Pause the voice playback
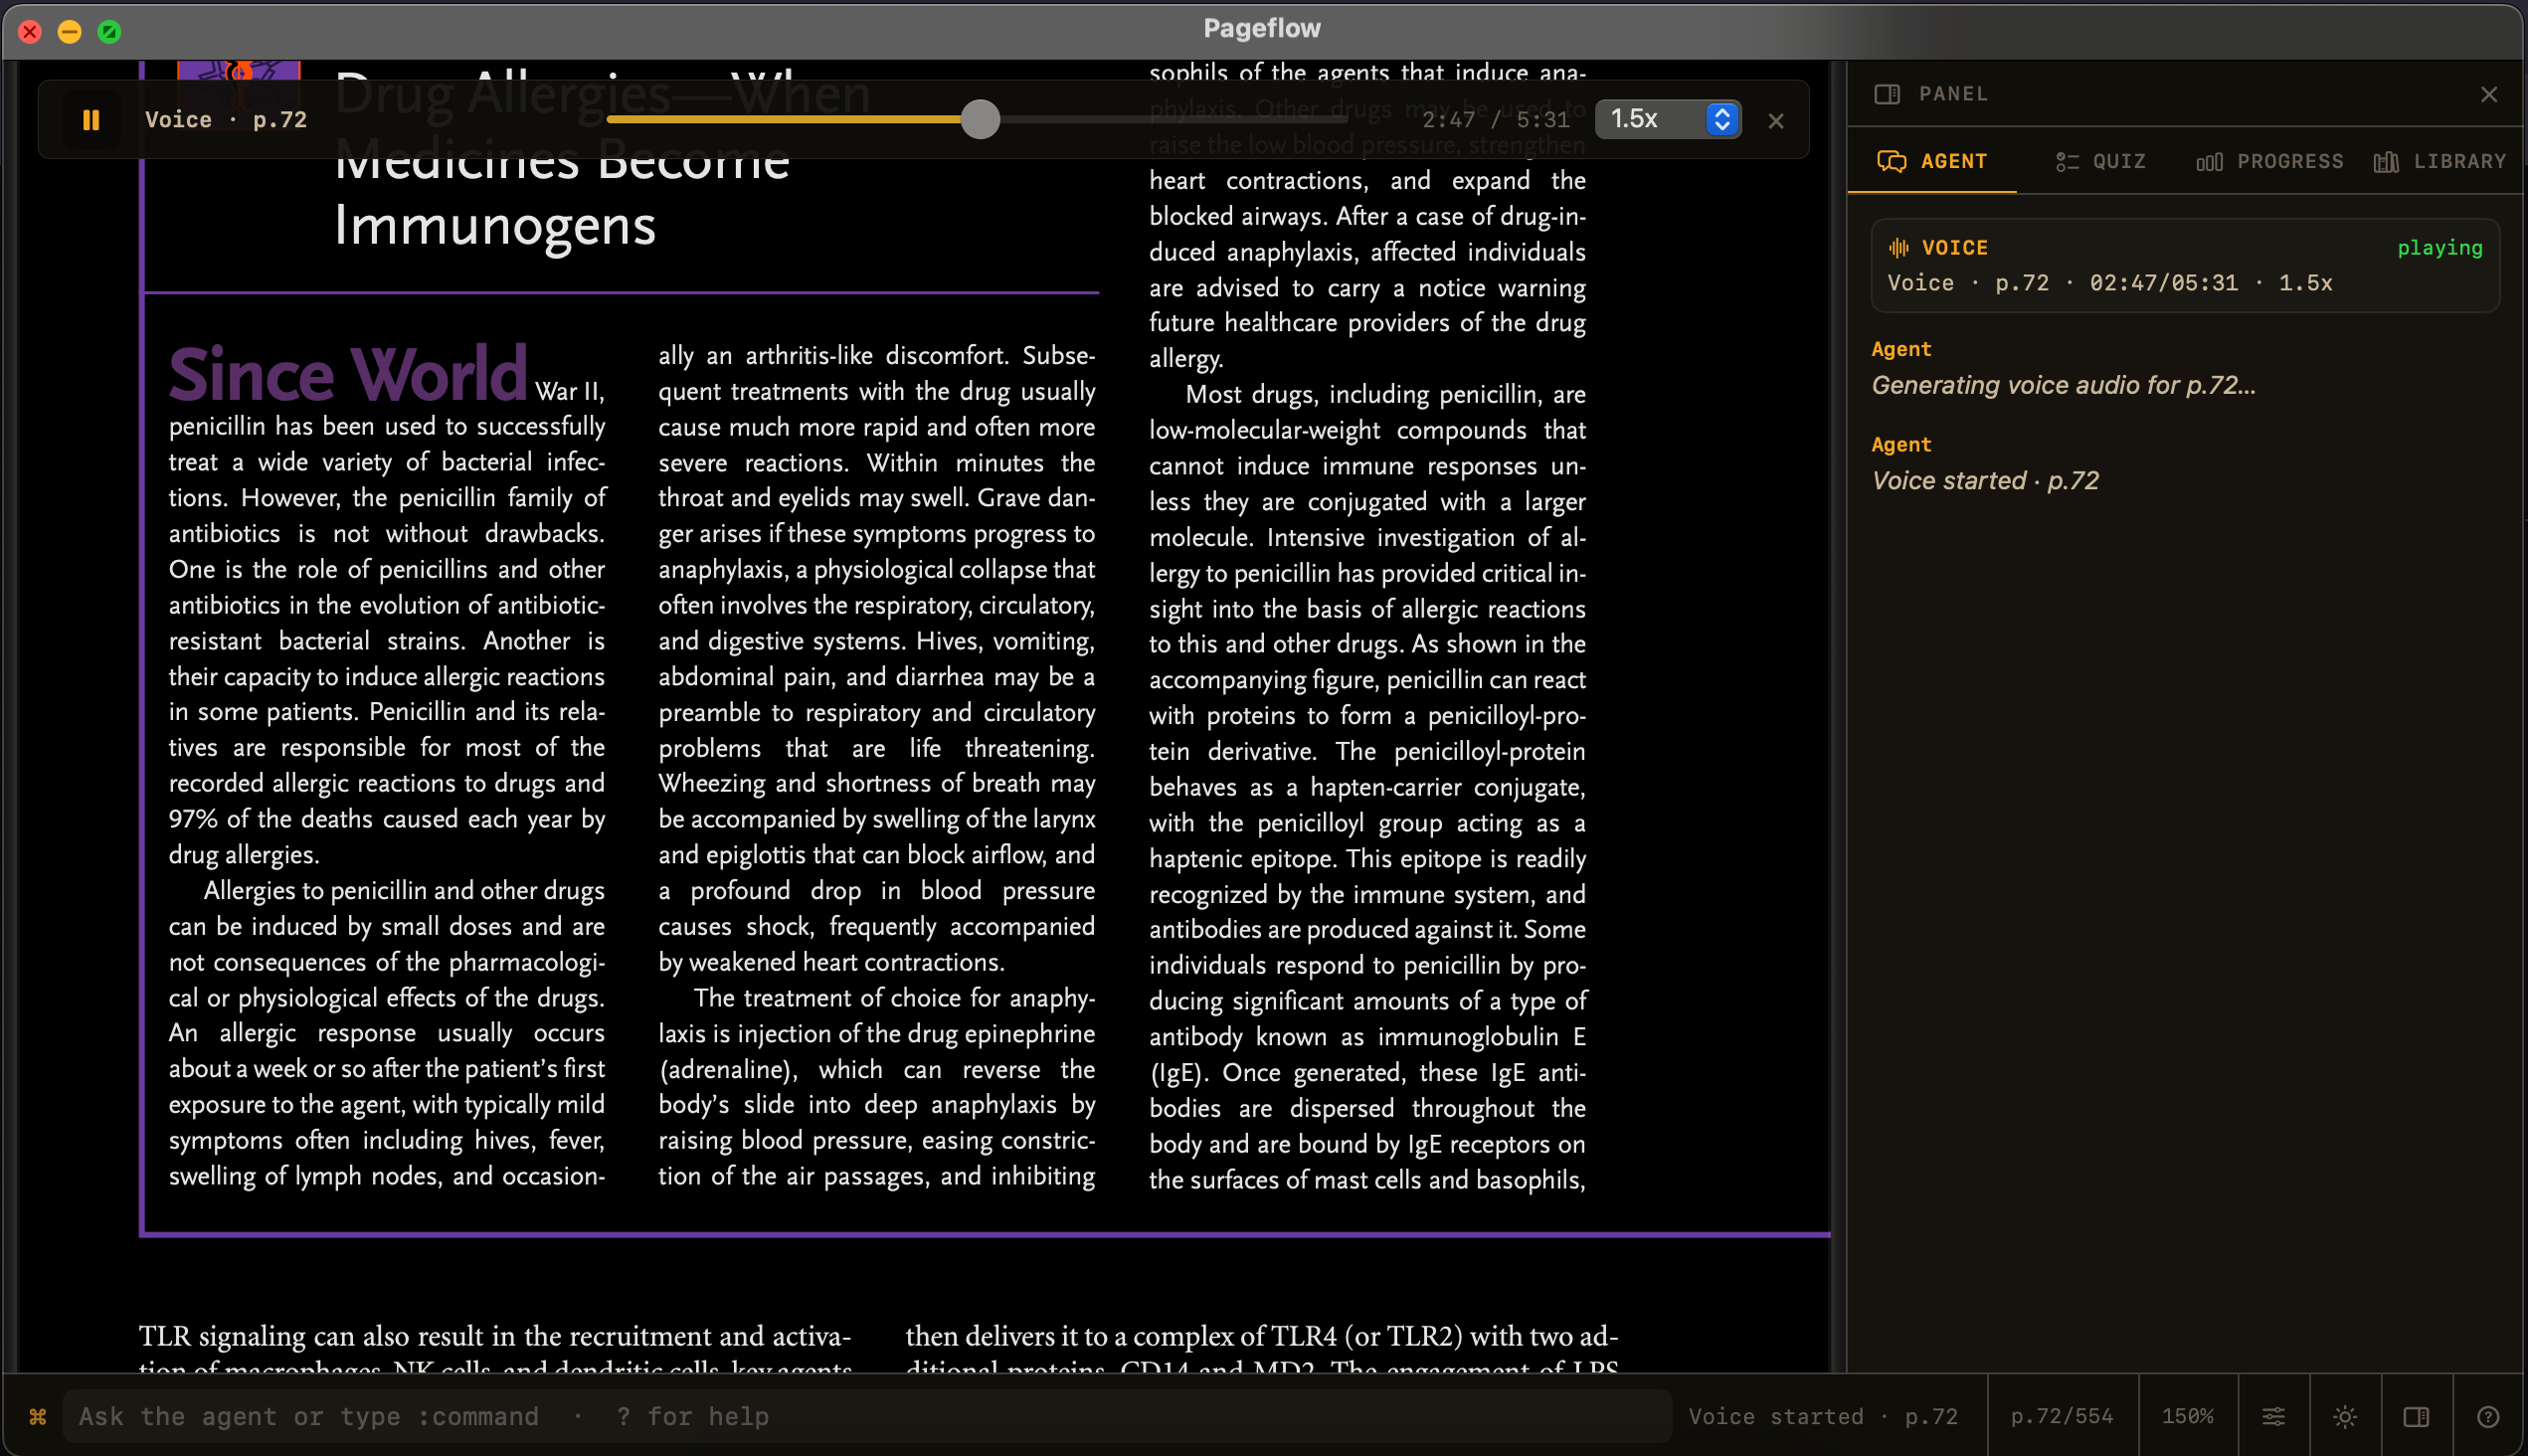The image size is (2528, 1456). click(x=91, y=120)
